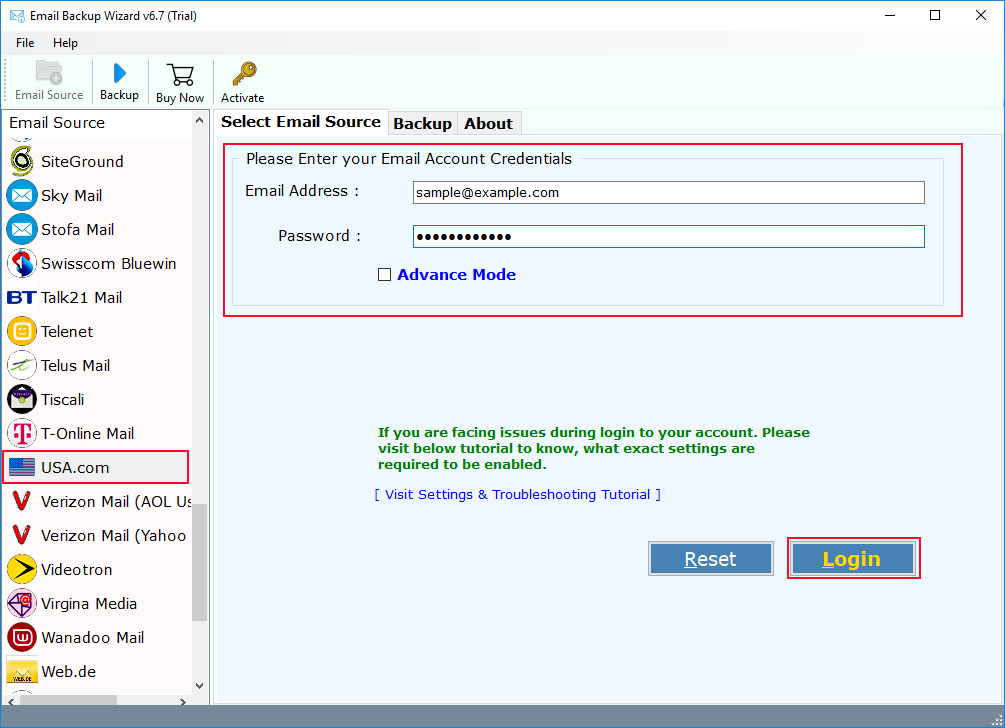Select the Telenet entry text
This screenshot has width=1005, height=728.
pyautogui.click(x=67, y=331)
